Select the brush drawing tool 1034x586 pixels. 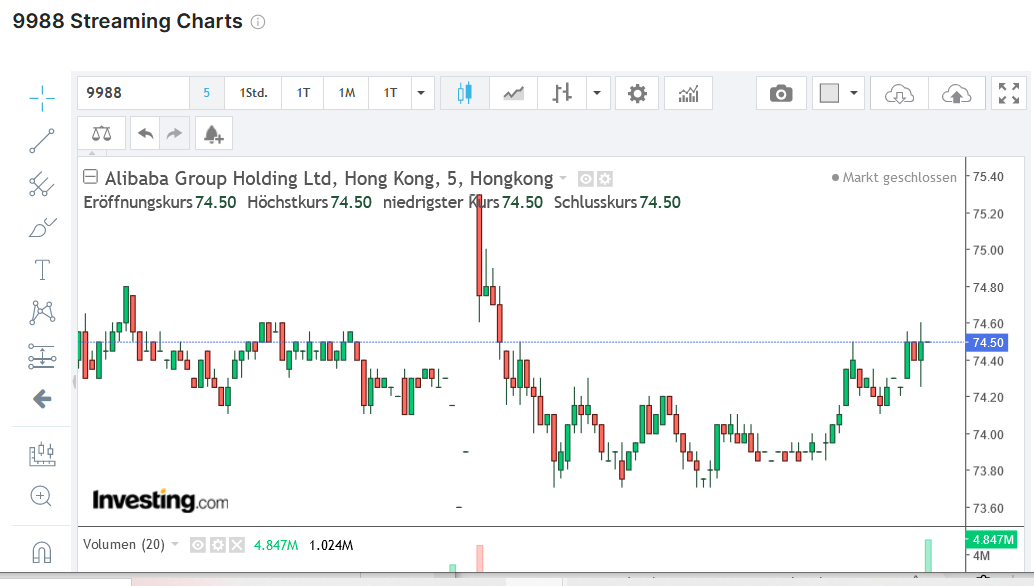coord(42,227)
